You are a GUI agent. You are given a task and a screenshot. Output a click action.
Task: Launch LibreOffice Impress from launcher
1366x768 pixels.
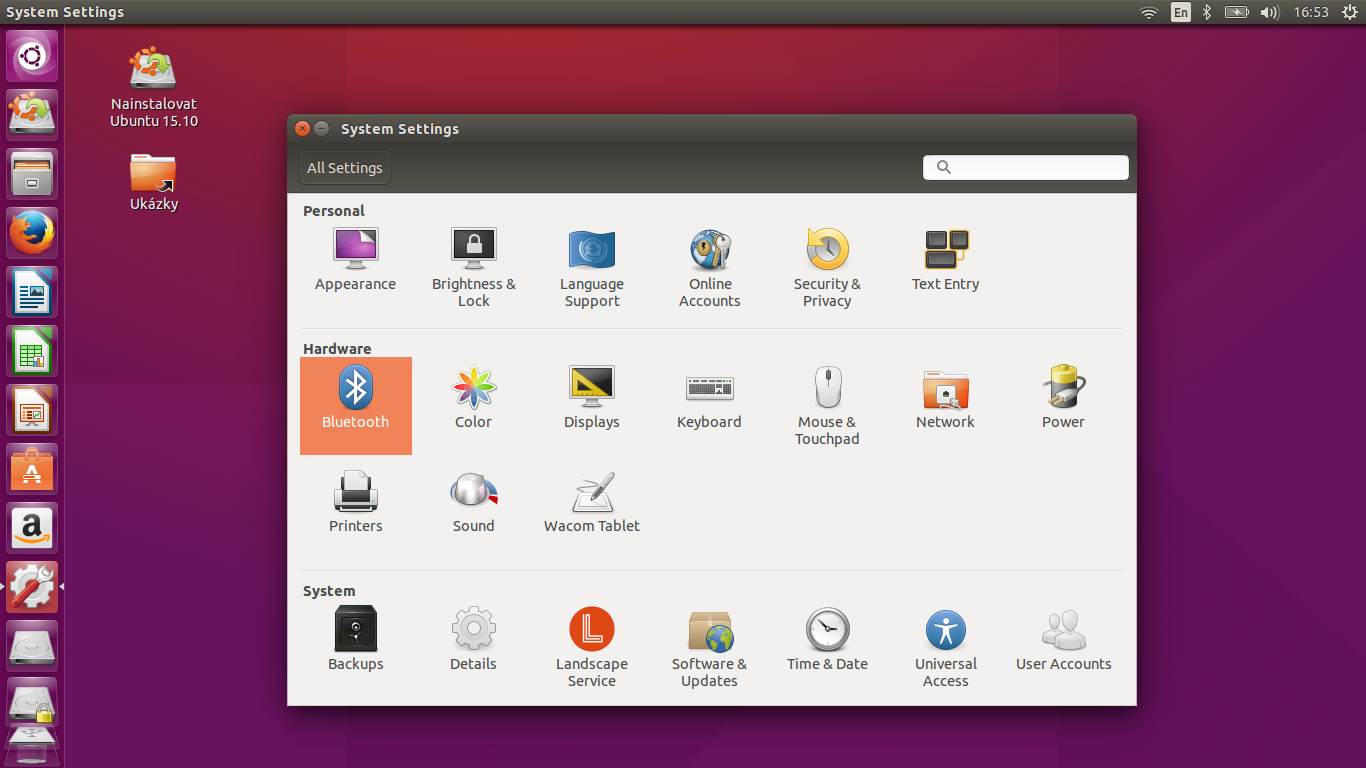(33, 410)
